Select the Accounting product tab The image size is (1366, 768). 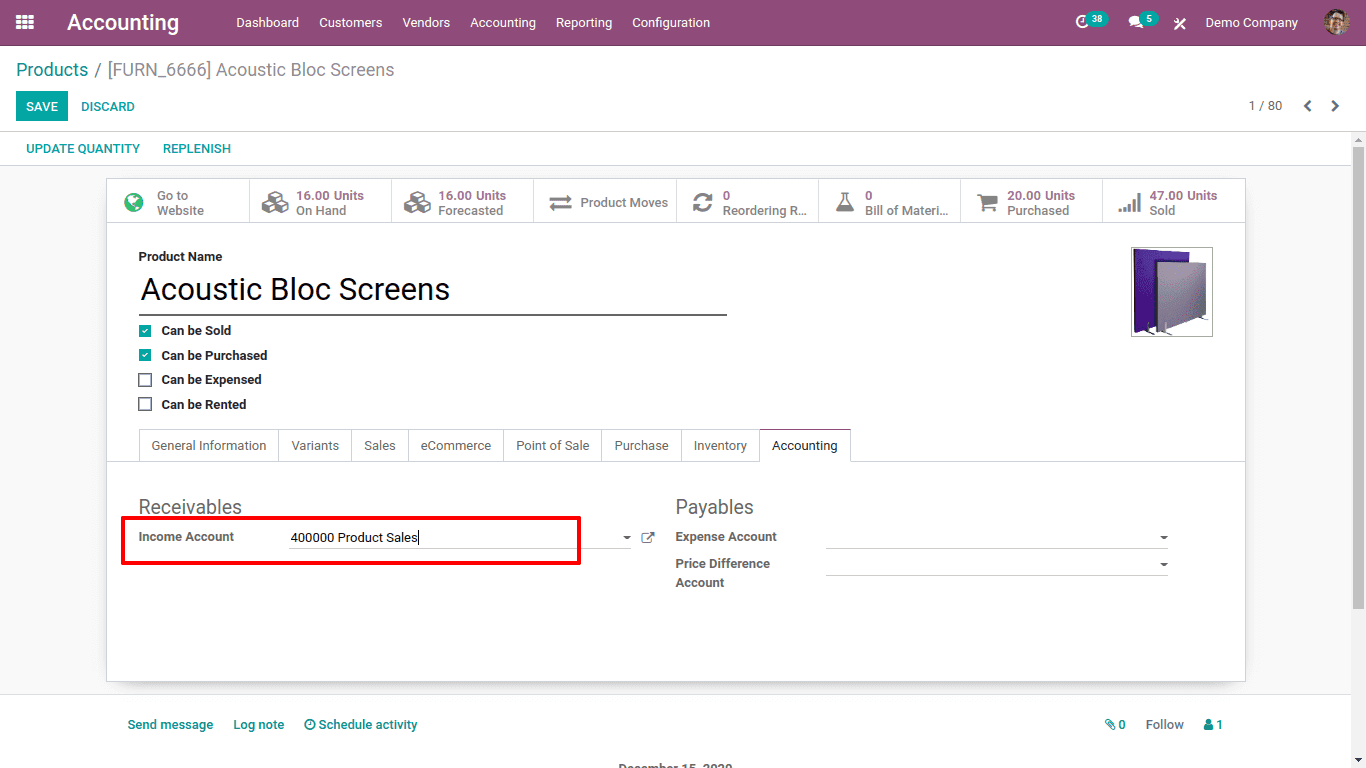pyautogui.click(x=805, y=446)
